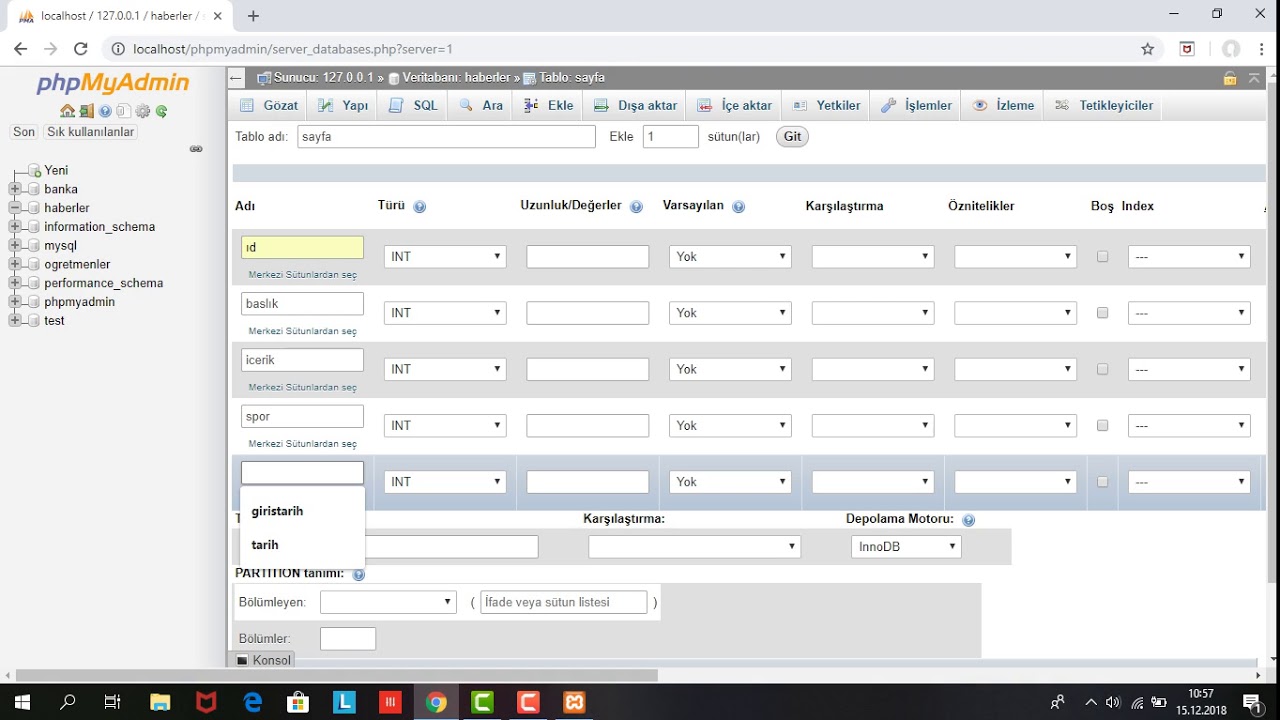Click McAfee extension icon in Chrome toolbar
Viewport: 1280px width, 720px height.
1187,49
